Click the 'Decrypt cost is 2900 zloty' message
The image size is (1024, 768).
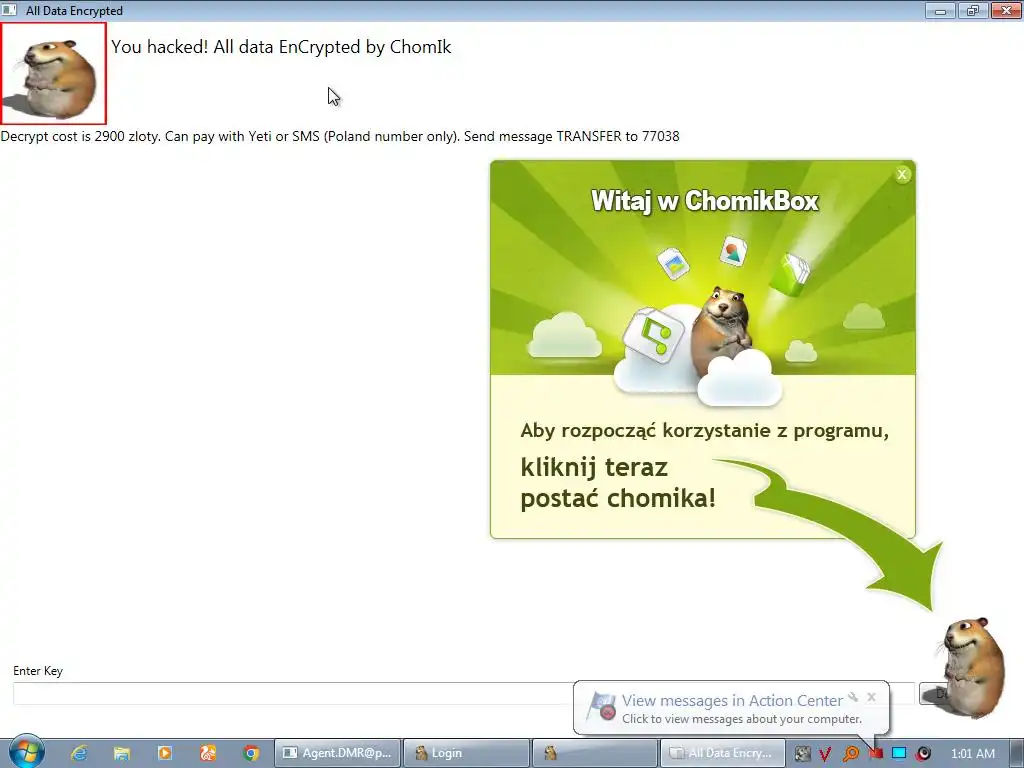340,136
